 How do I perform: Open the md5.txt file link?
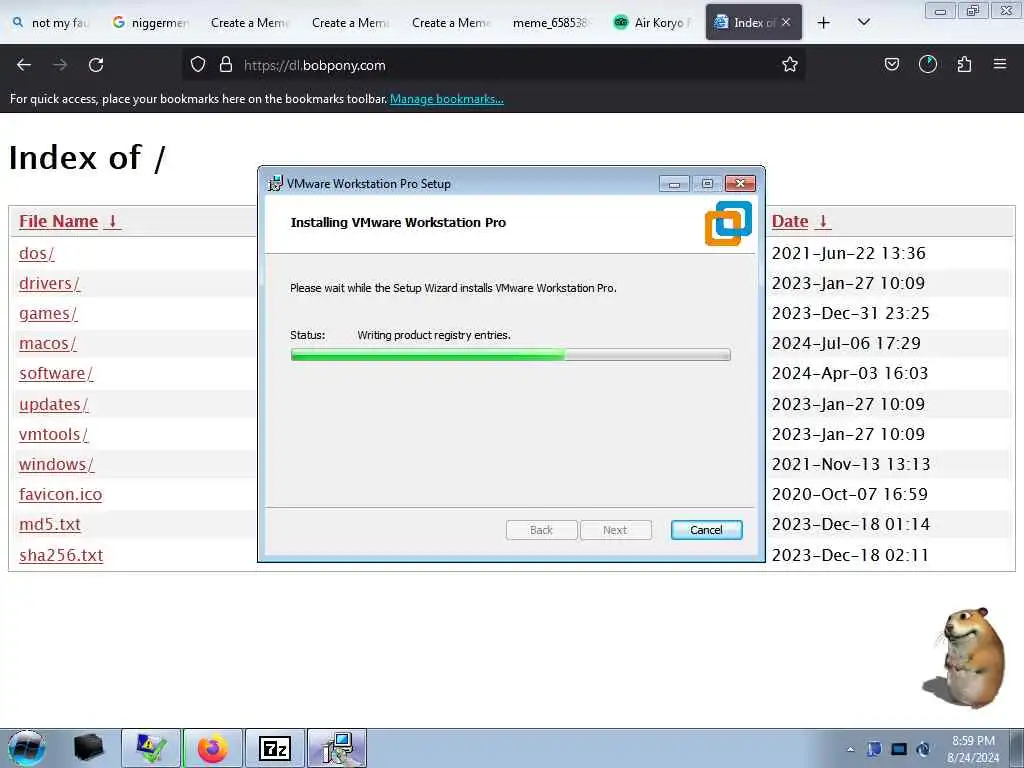[x=50, y=524]
